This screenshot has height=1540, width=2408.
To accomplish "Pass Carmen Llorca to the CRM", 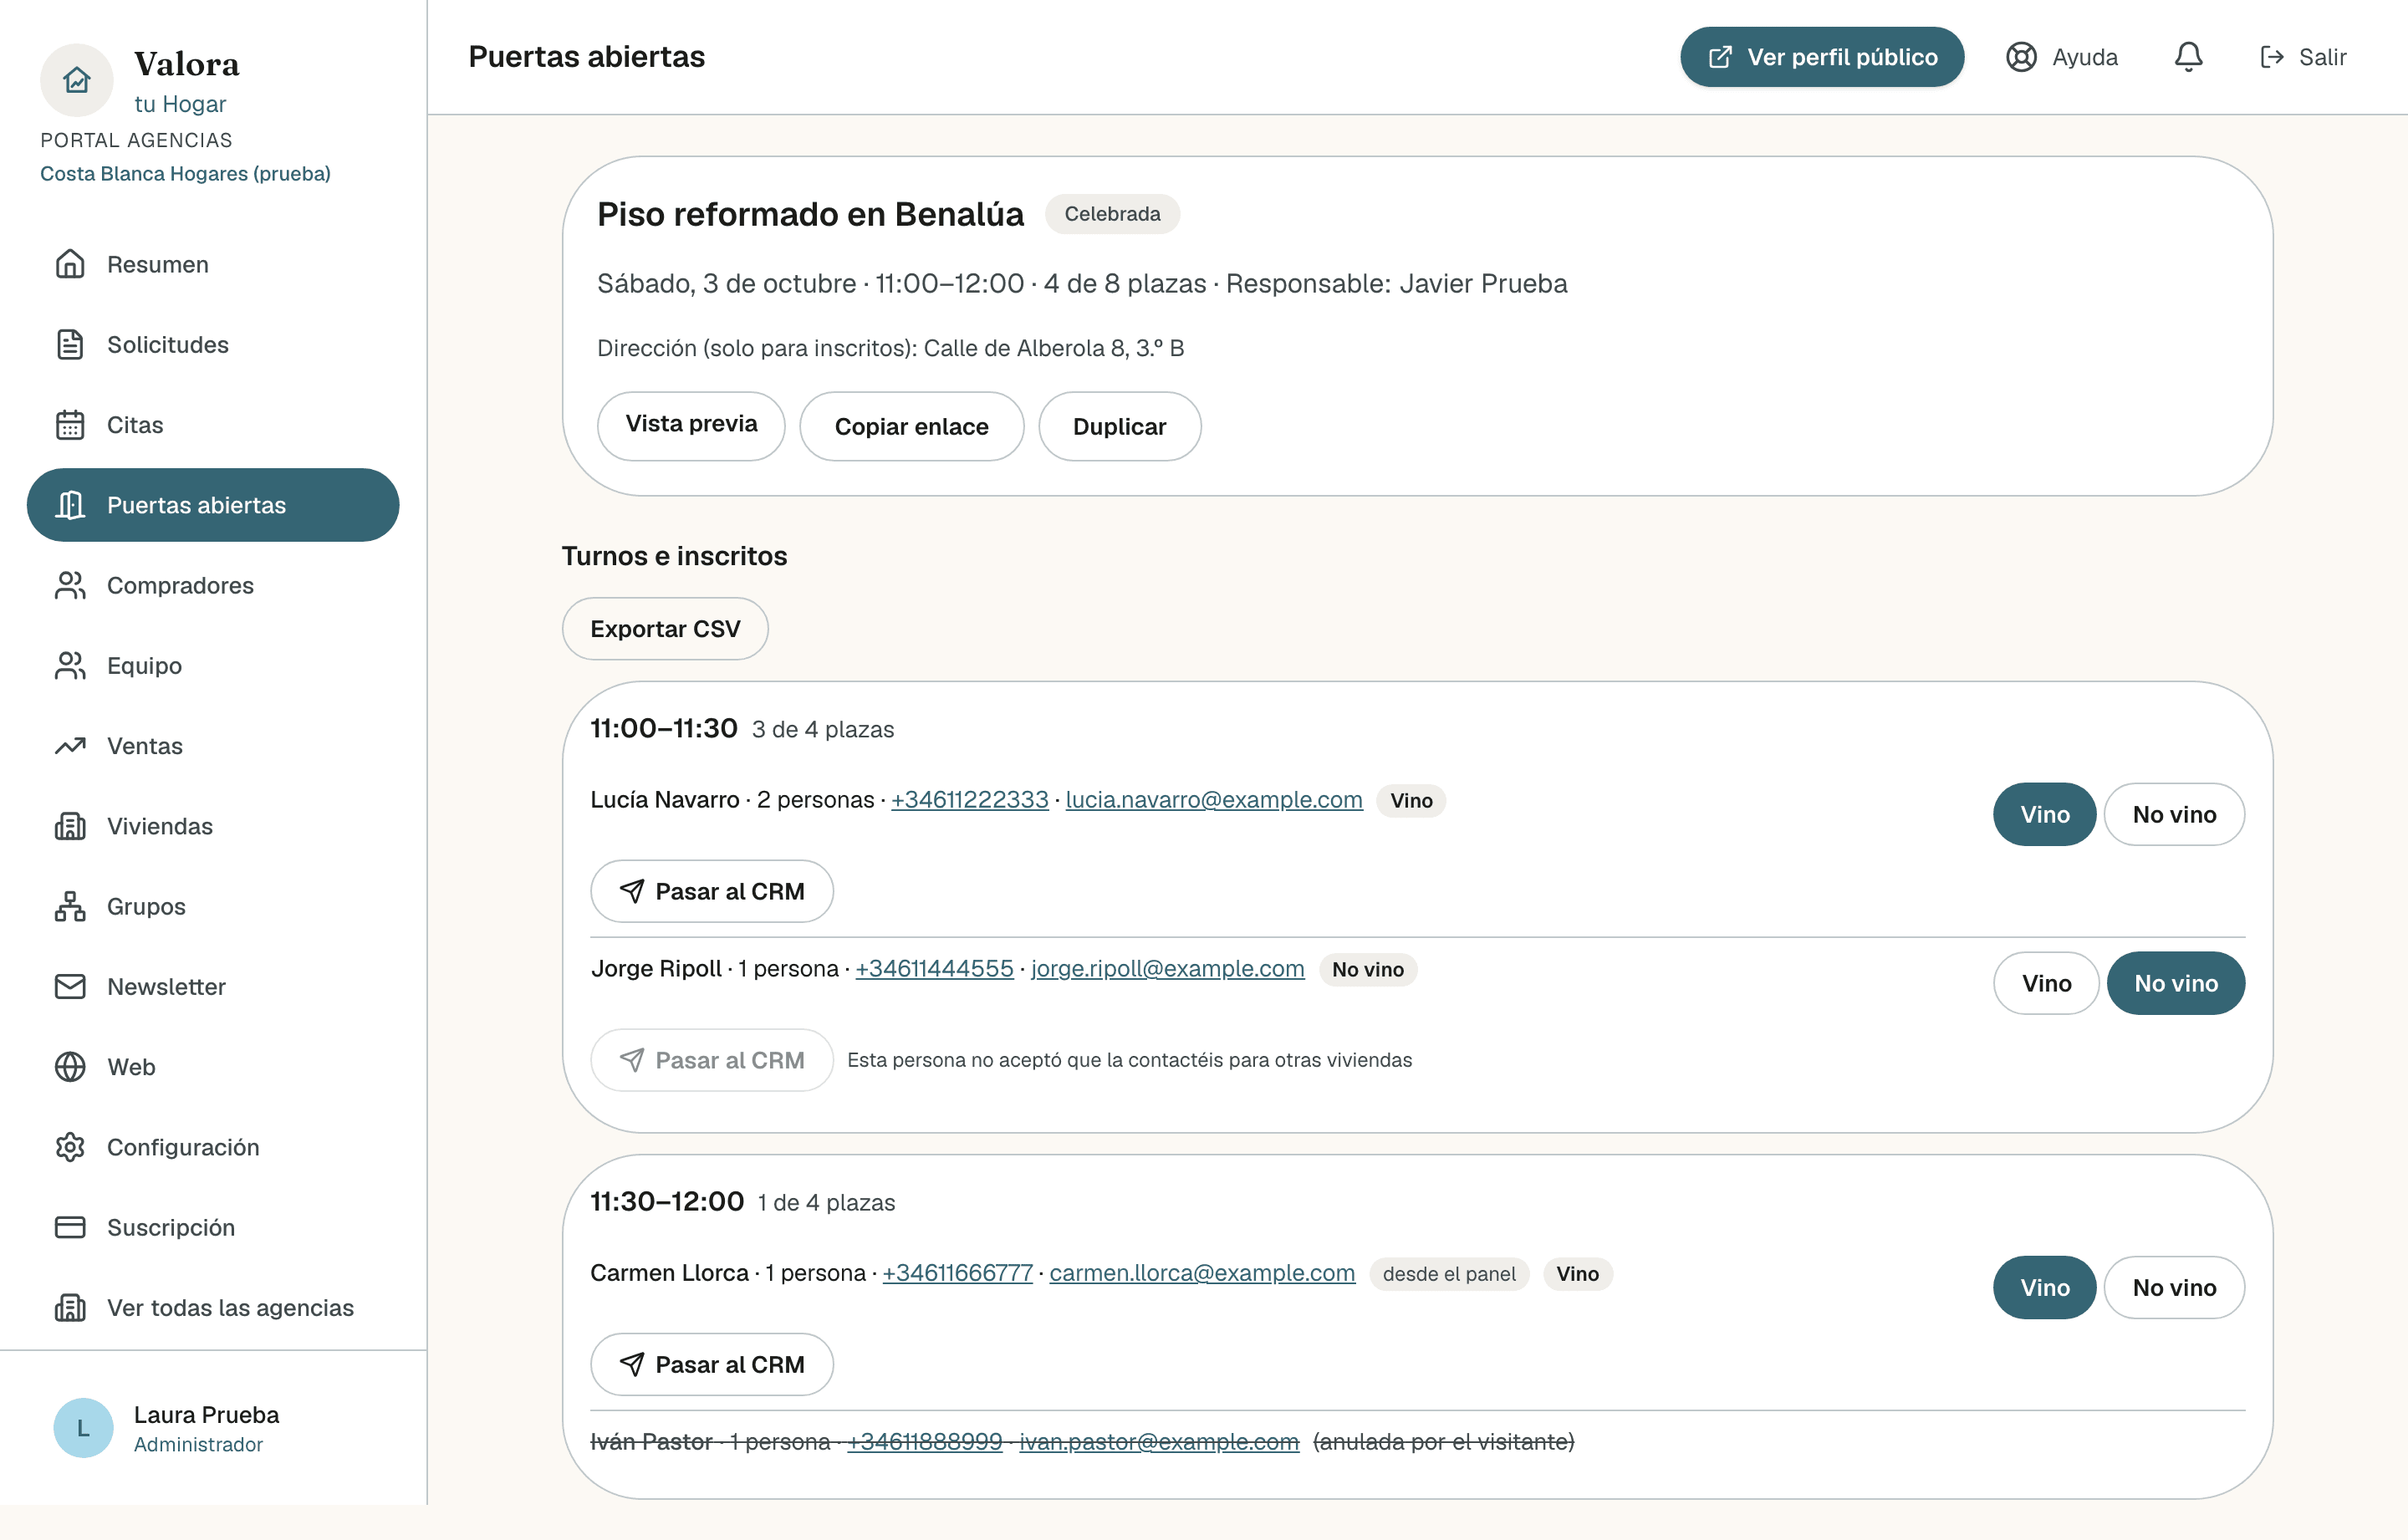I will coord(711,1364).
